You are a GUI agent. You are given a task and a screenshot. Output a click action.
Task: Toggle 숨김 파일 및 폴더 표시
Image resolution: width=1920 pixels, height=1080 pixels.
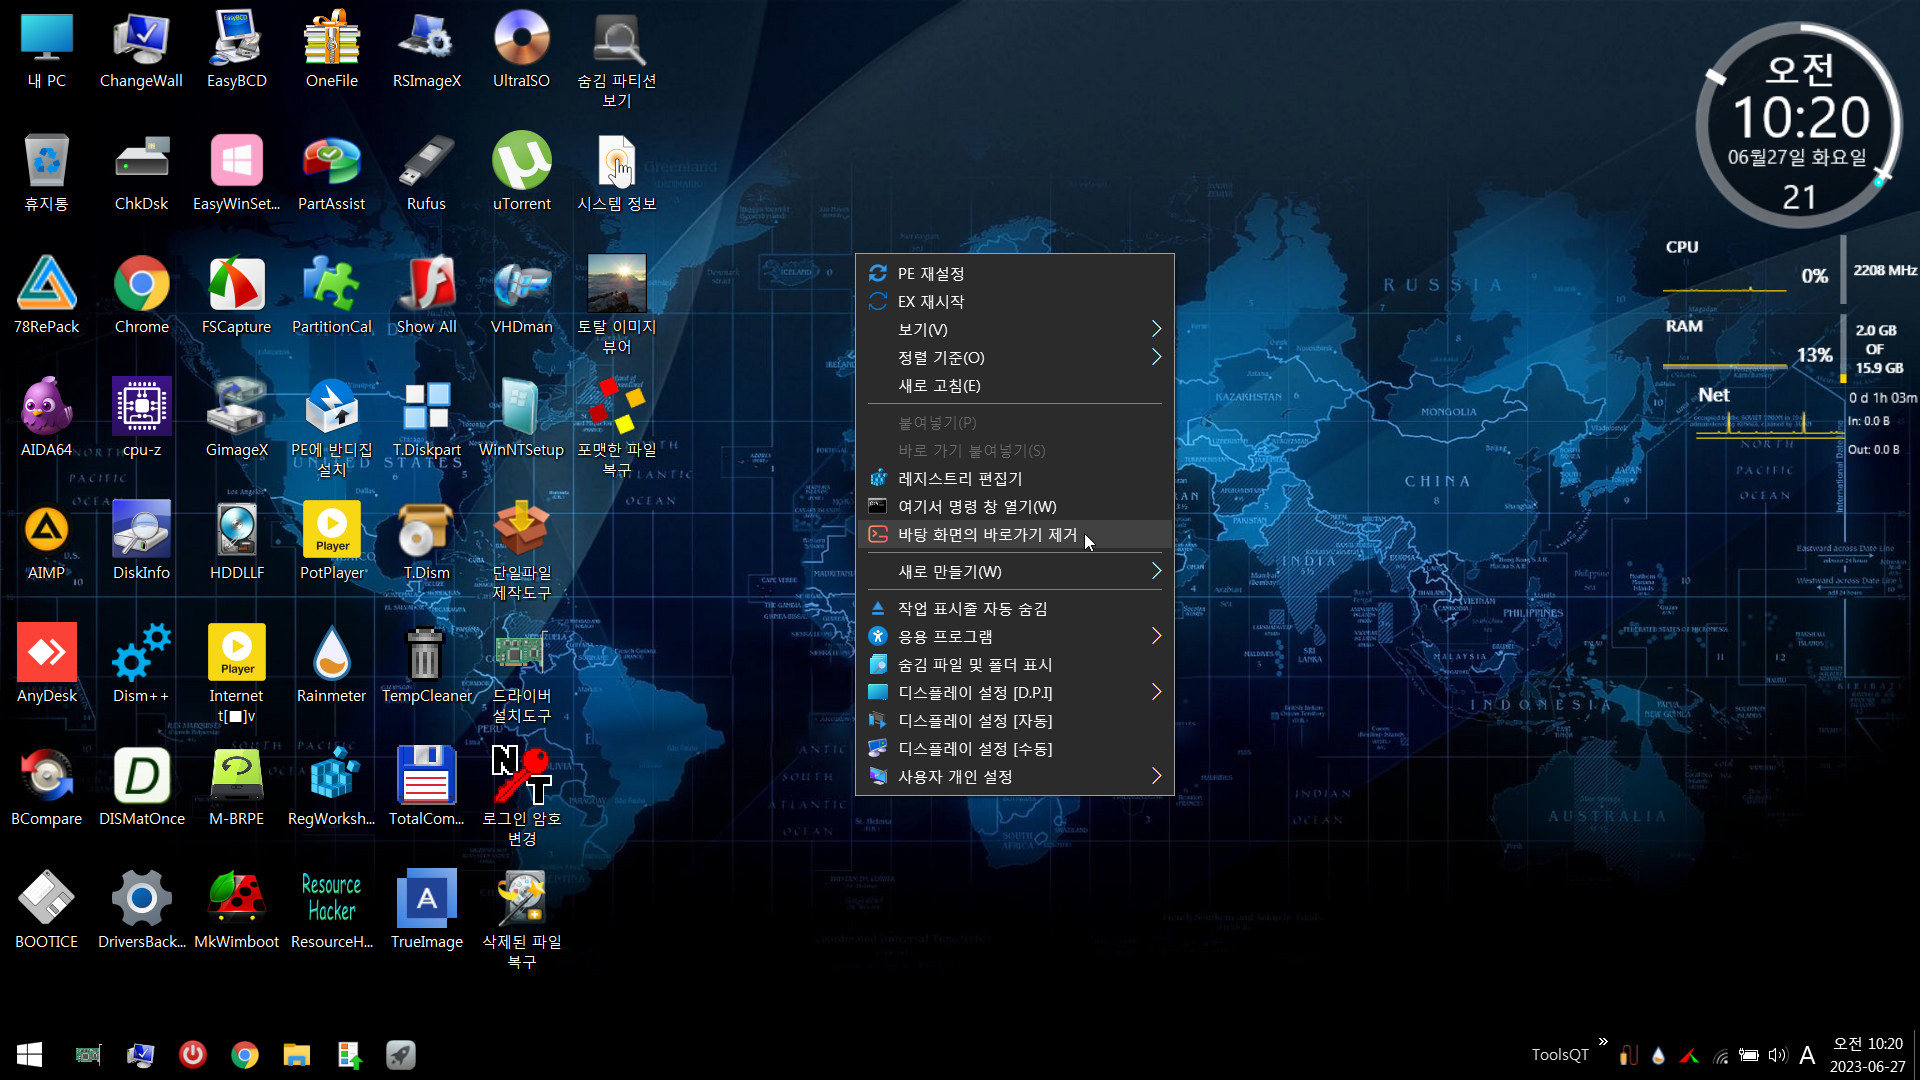point(1014,664)
